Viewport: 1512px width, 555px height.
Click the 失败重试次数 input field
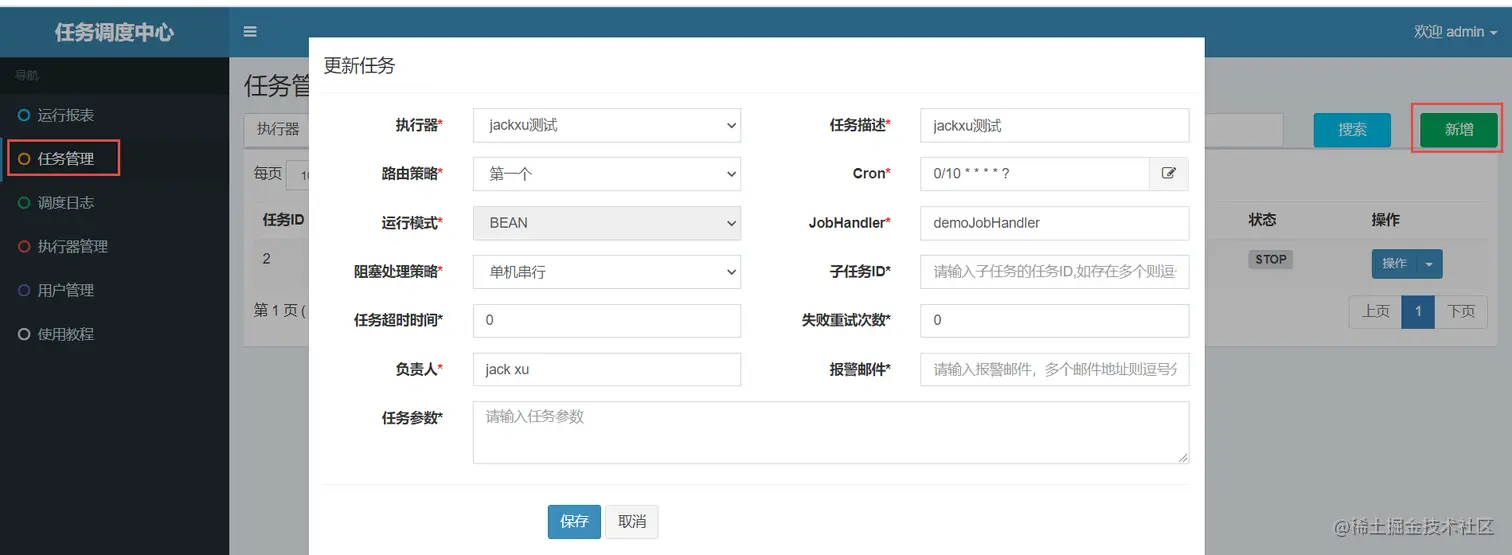pos(1054,320)
